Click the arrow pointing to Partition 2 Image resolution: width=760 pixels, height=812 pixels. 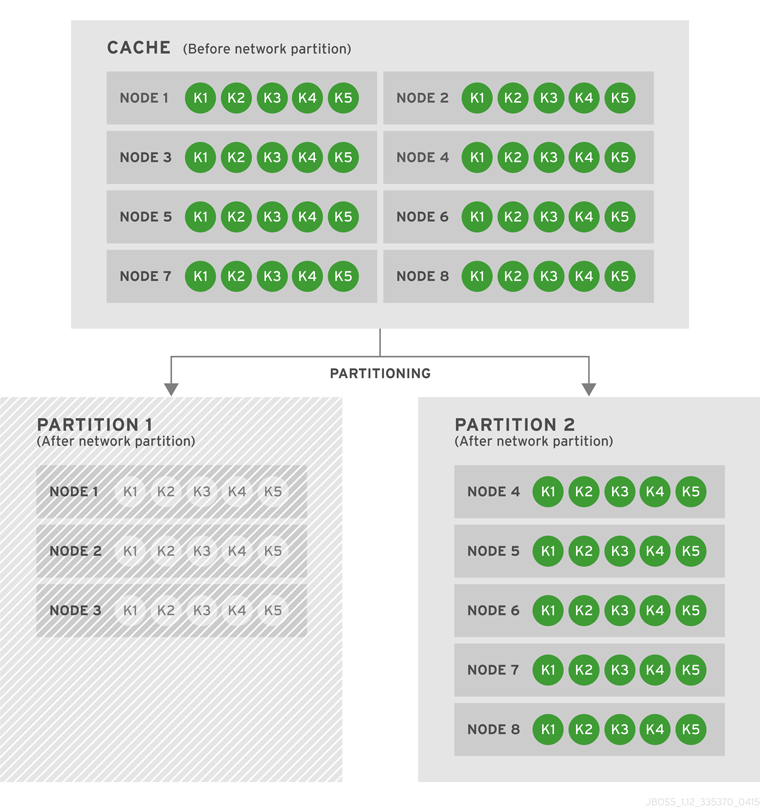coord(589,385)
